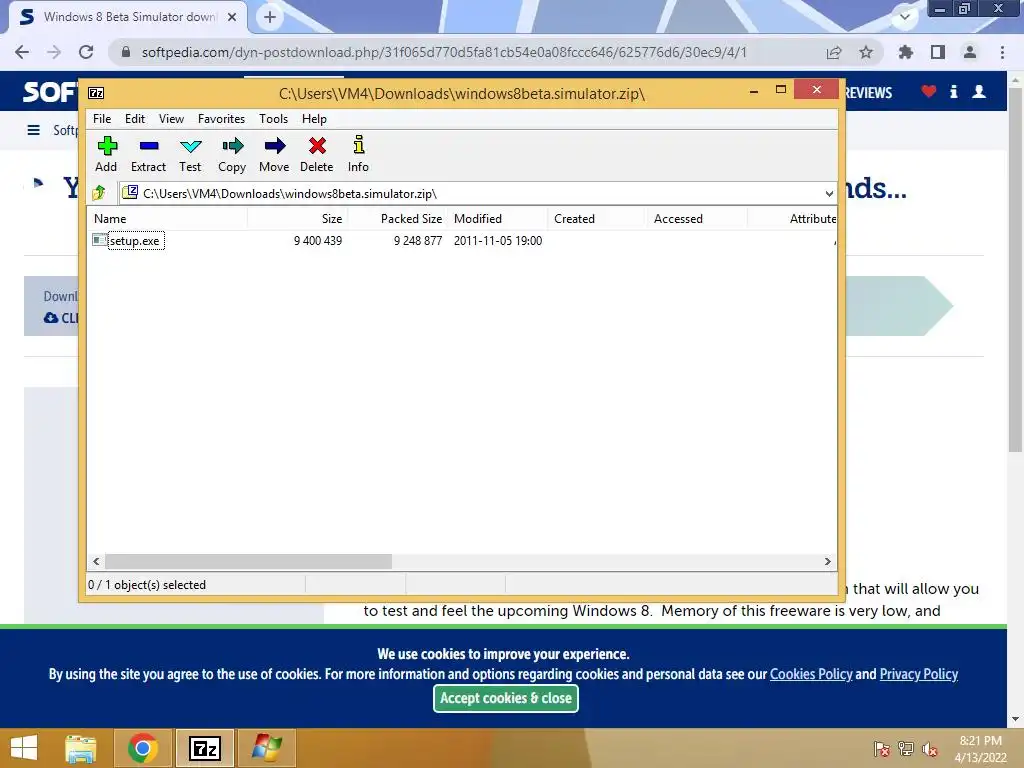The image size is (1024, 768).
Task: Click the Extract toolbar icon
Action: [149, 146]
